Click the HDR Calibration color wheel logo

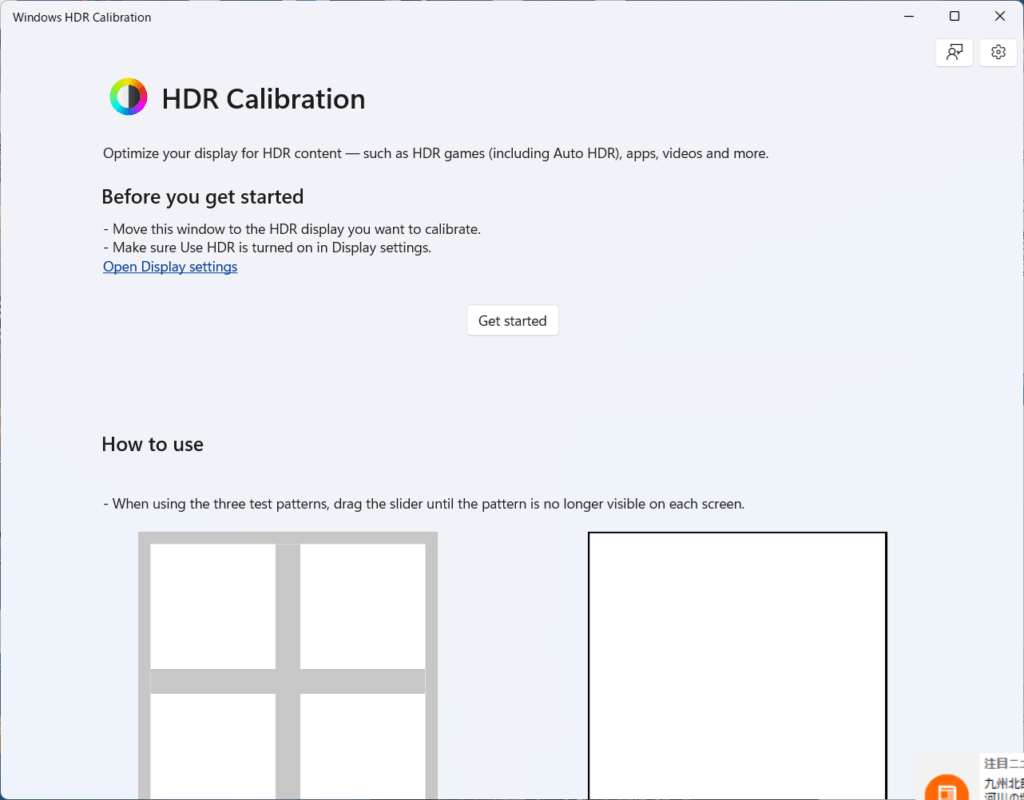[129, 97]
